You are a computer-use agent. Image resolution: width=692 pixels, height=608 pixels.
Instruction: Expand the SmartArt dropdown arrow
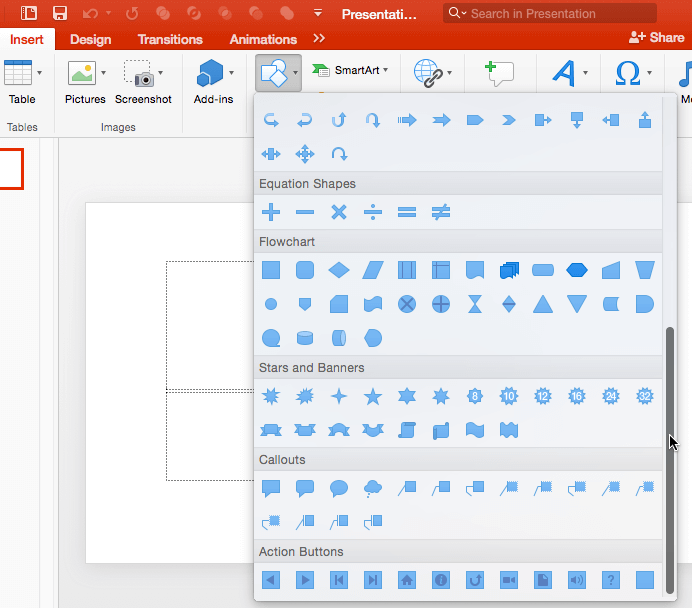click(x=386, y=70)
